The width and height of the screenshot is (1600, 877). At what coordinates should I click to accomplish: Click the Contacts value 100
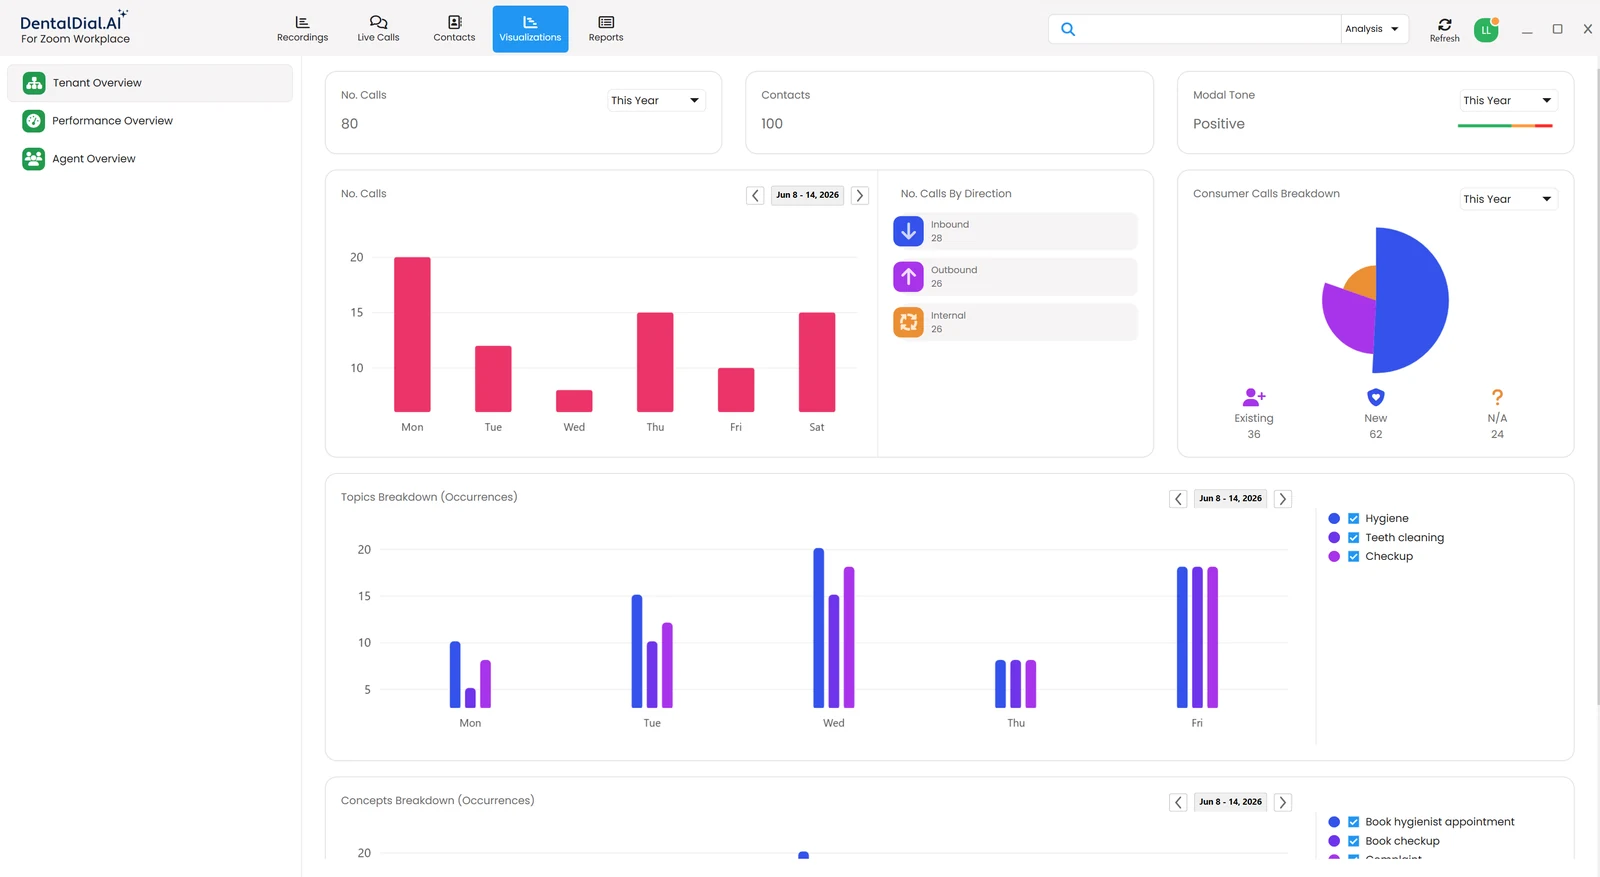pos(772,124)
